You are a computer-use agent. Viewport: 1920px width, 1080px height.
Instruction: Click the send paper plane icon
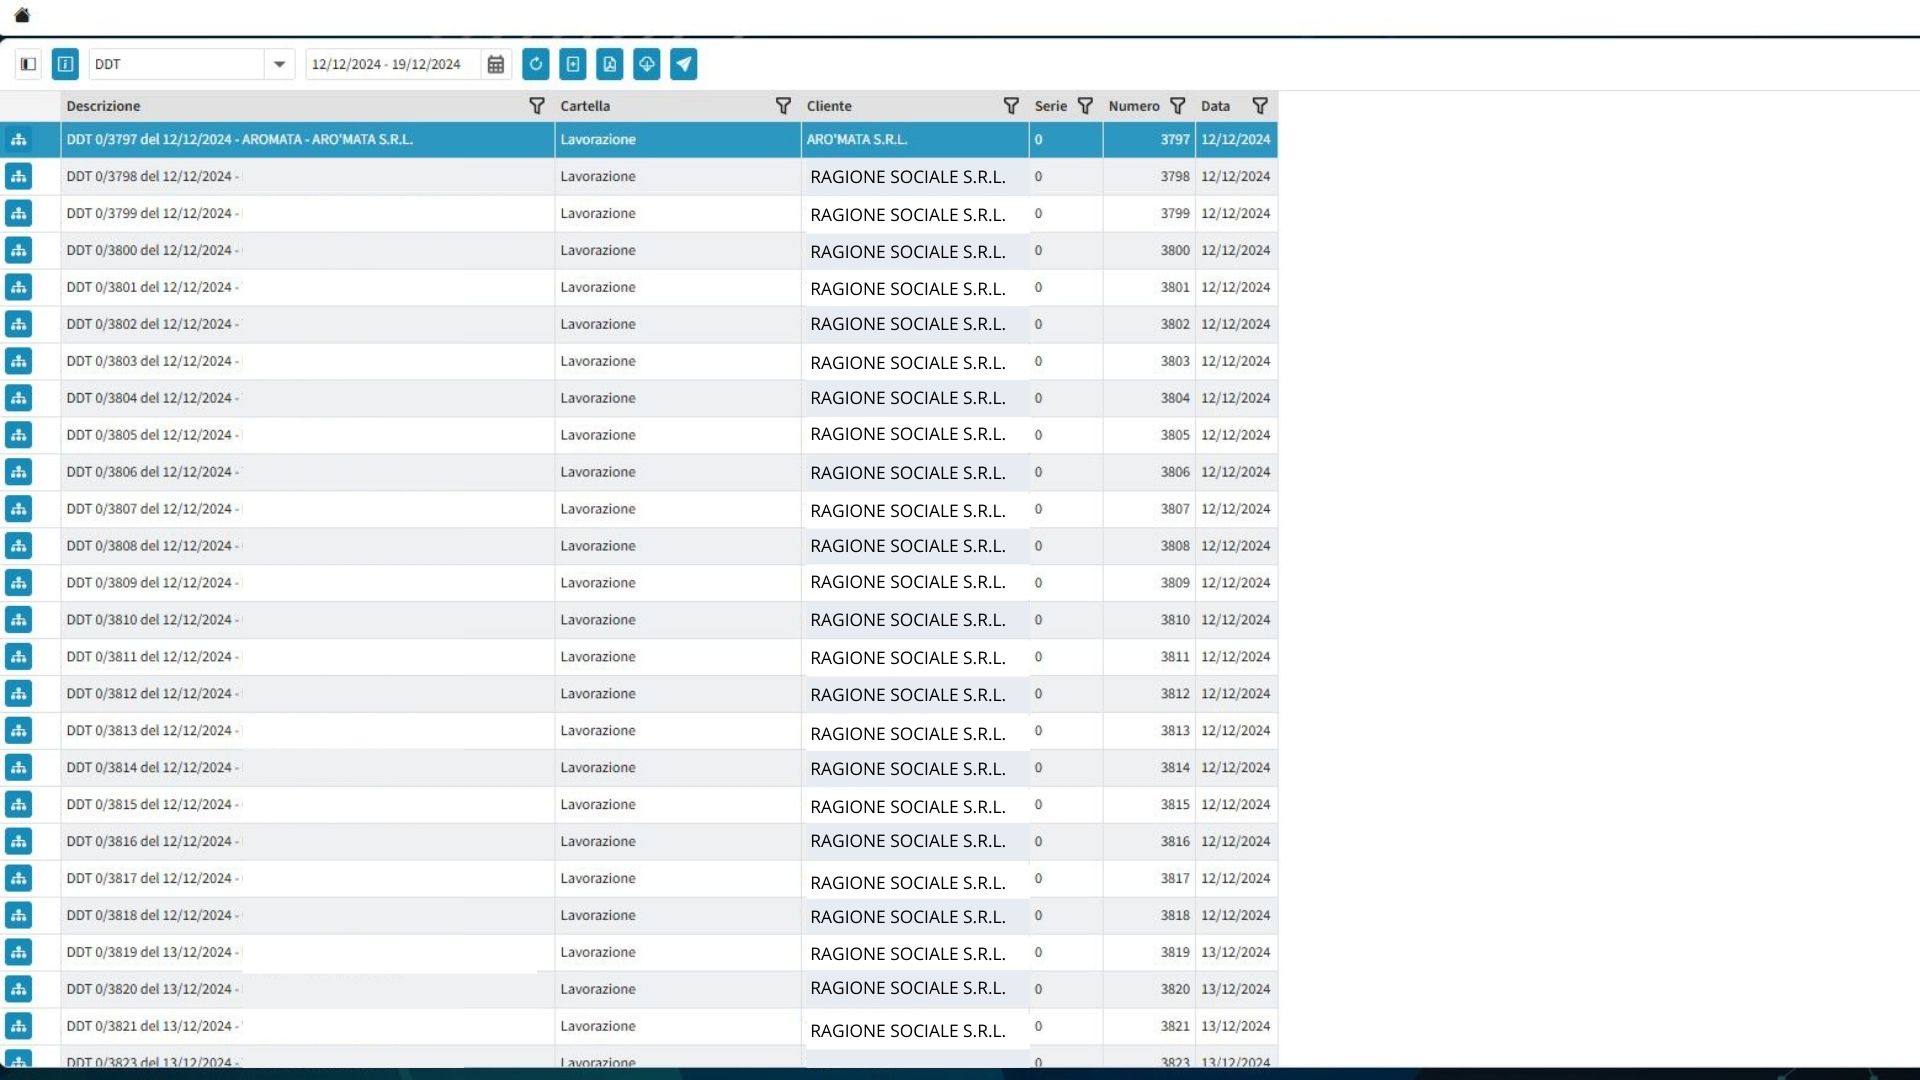(683, 64)
